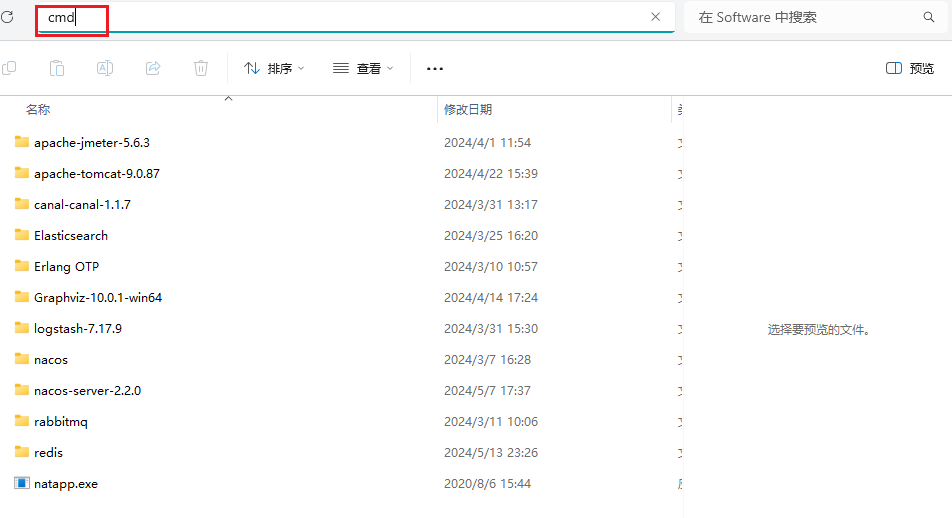Click folder icon of canal-canal-1.1.7
Image resolution: width=952 pixels, height=518 pixels.
[22, 203]
